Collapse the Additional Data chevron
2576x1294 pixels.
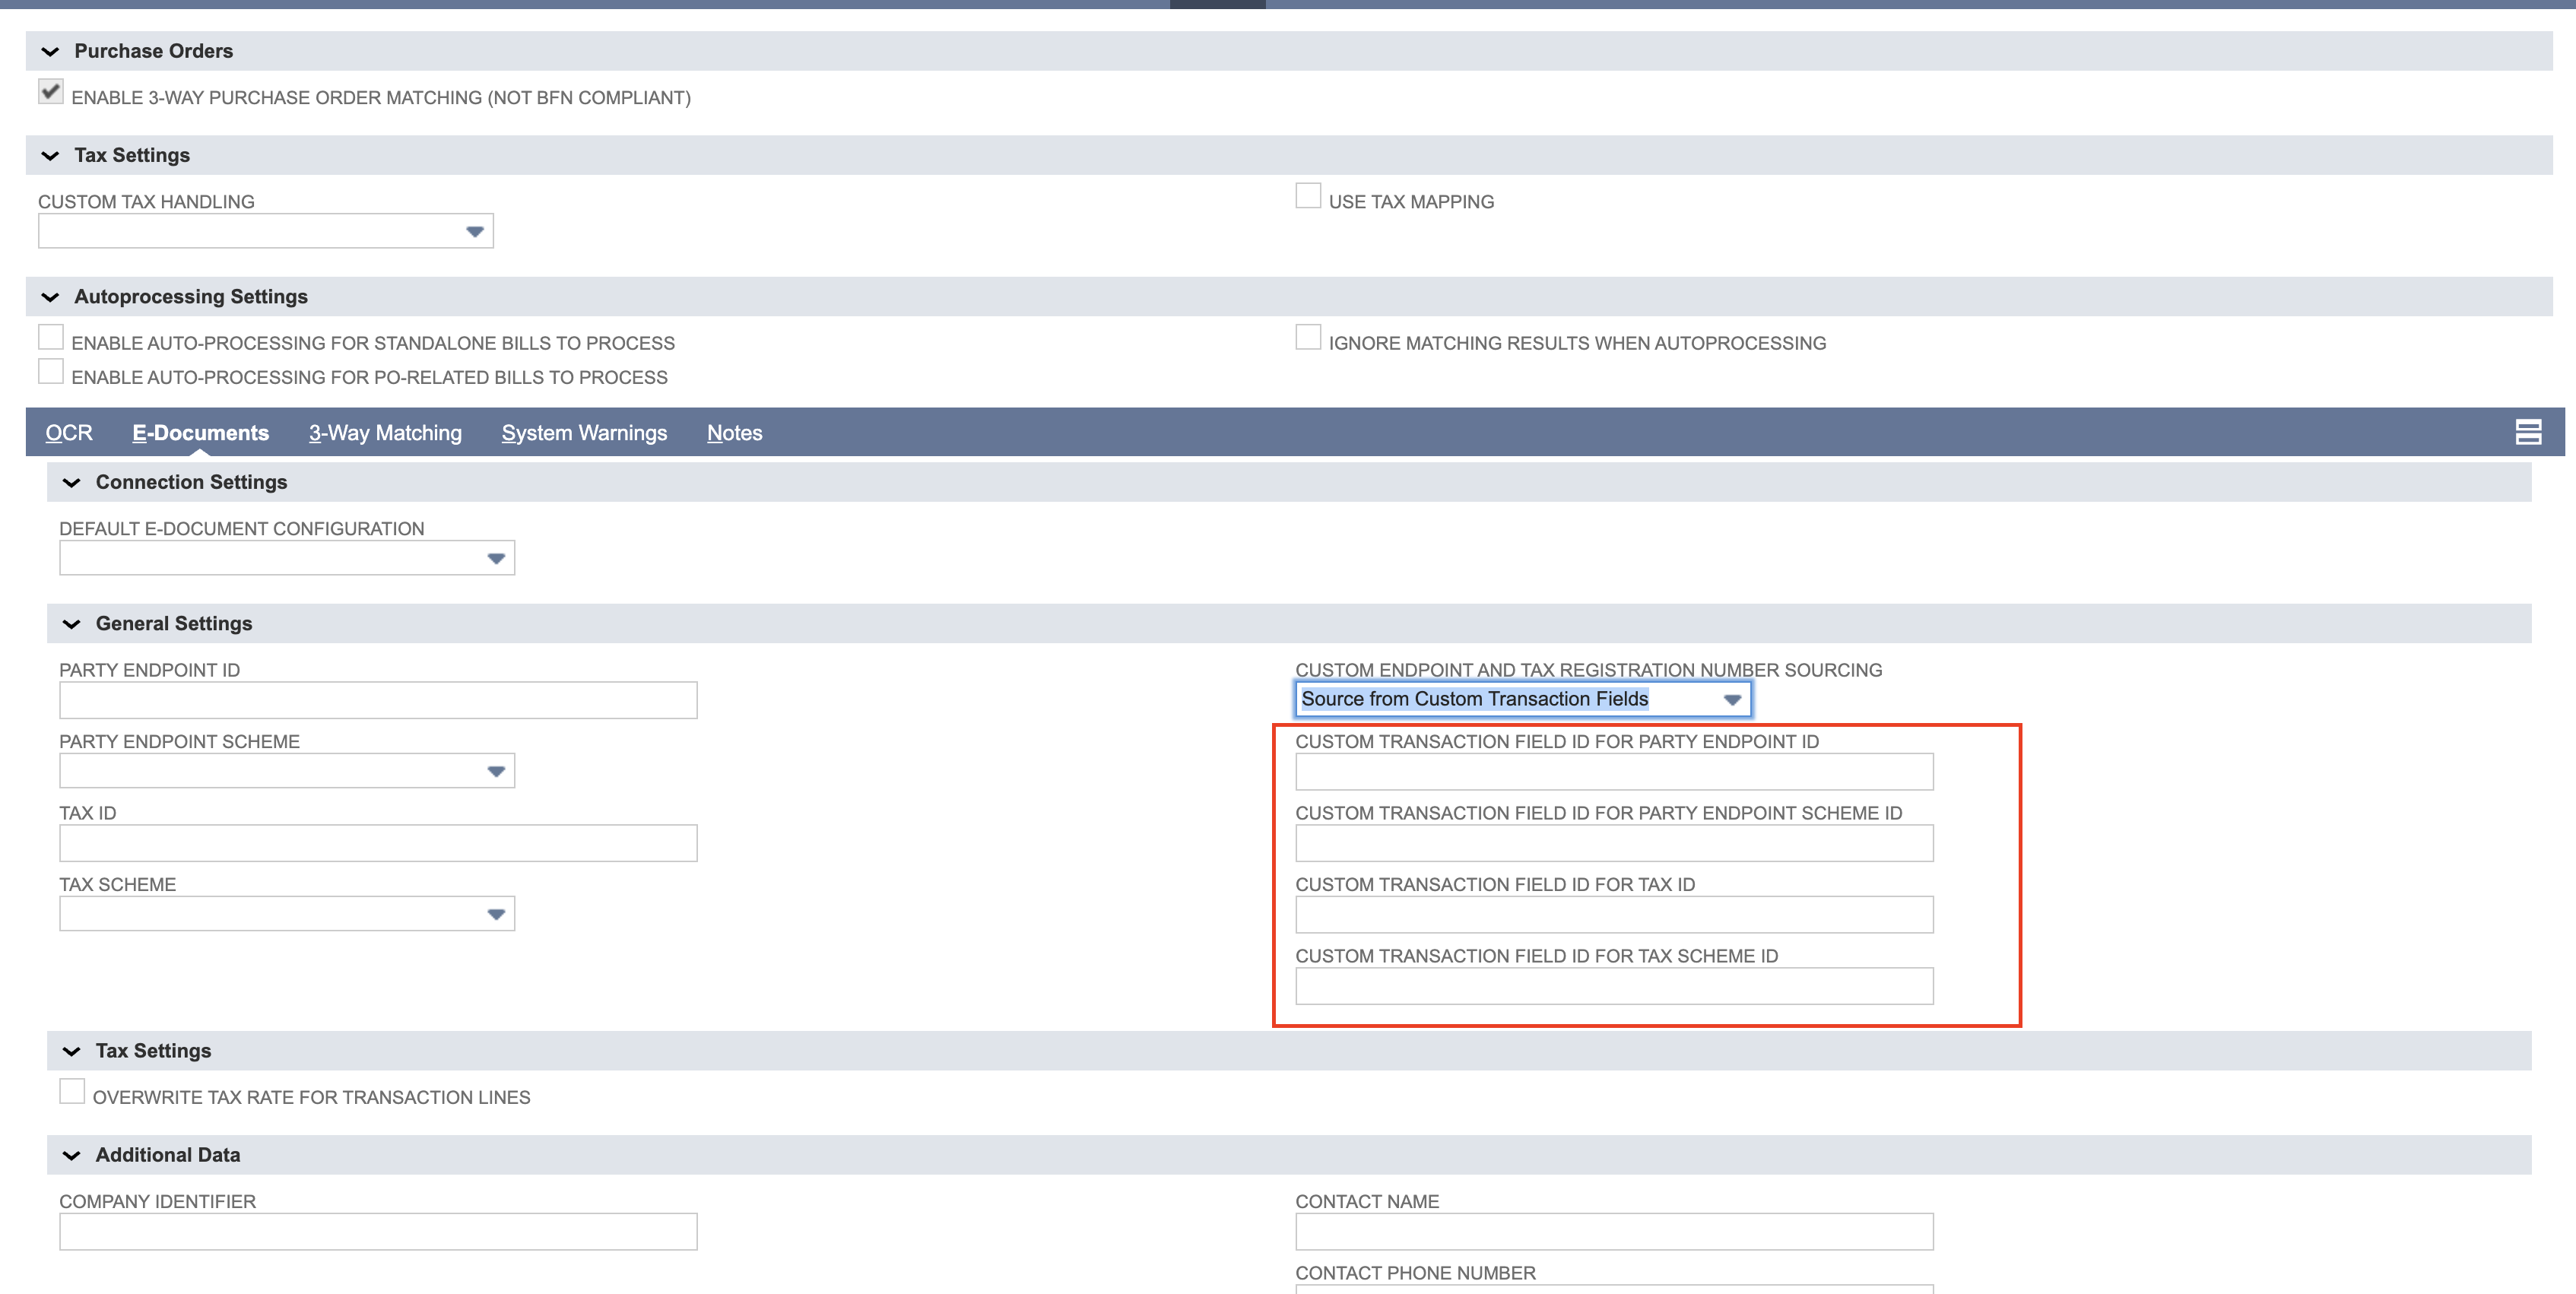click(x=71, y=1156)
